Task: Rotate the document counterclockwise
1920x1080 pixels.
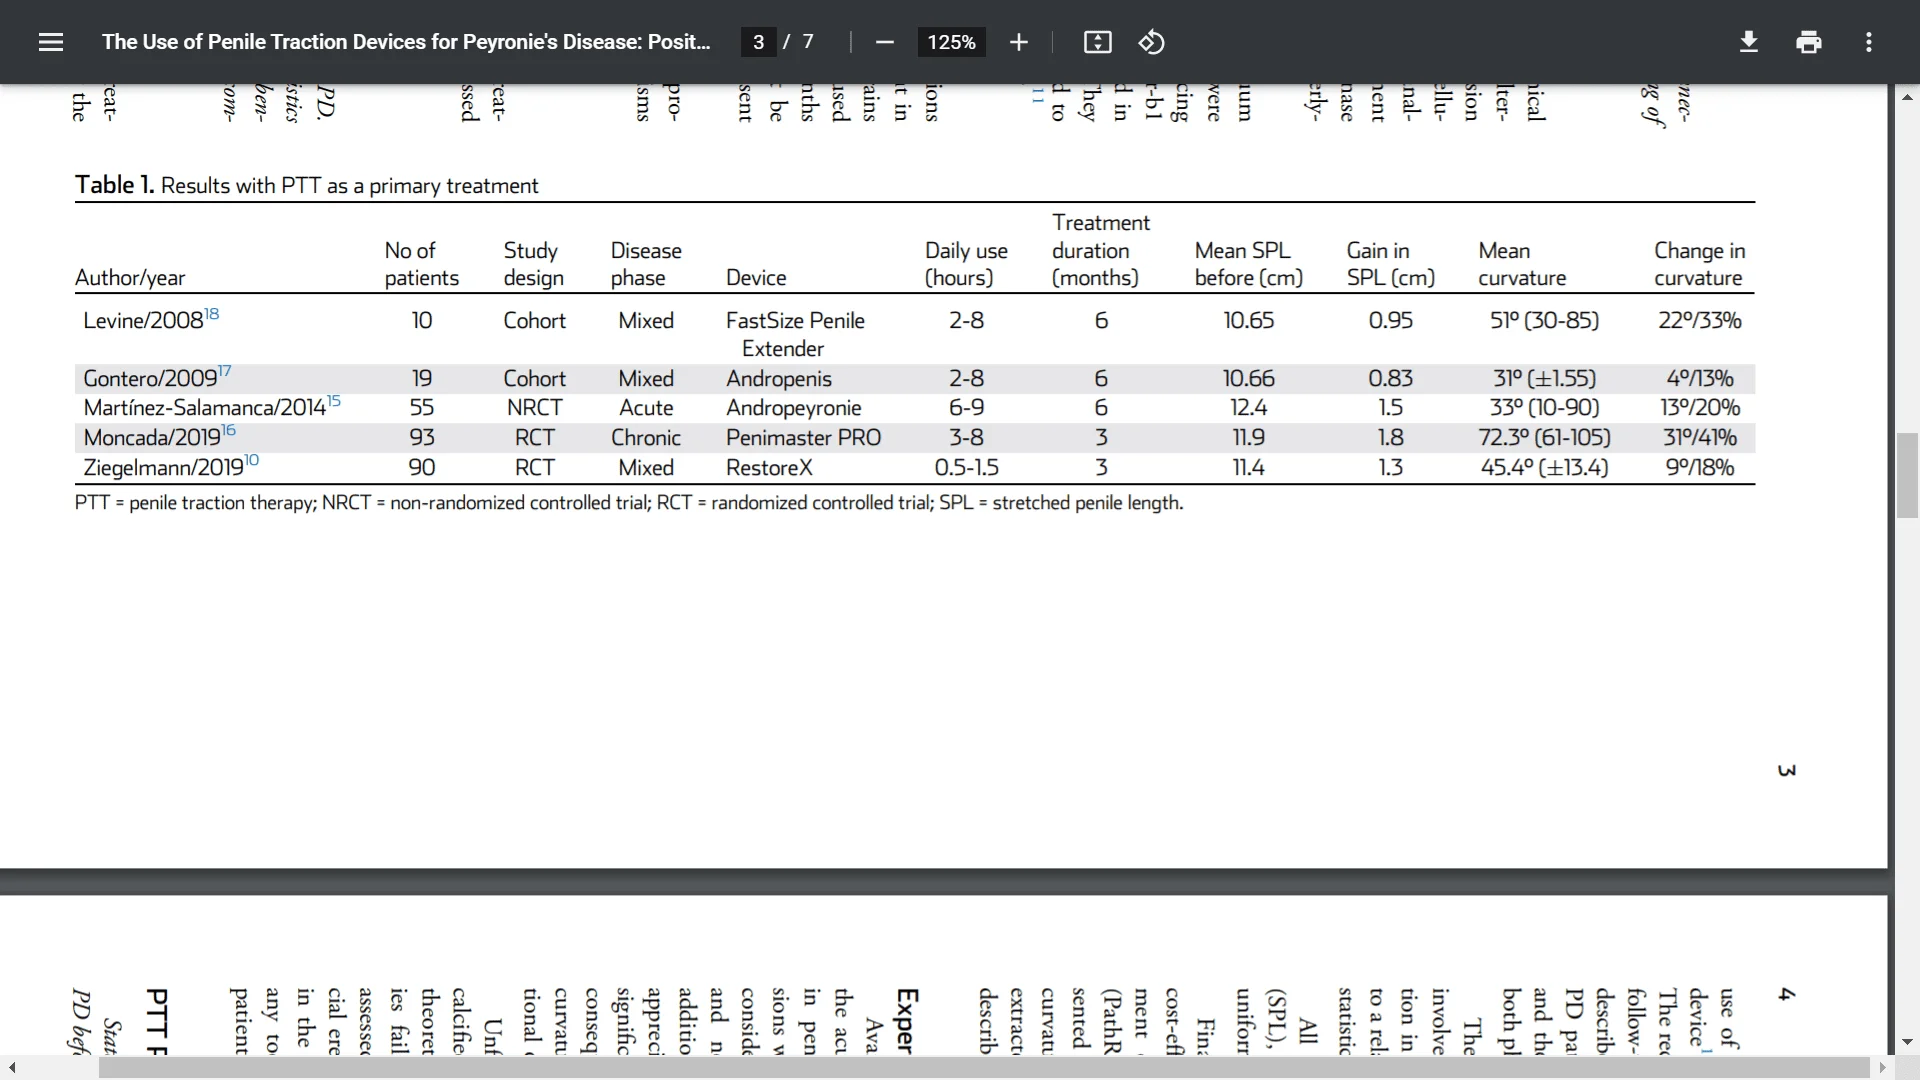Action: pos(1152,42)
